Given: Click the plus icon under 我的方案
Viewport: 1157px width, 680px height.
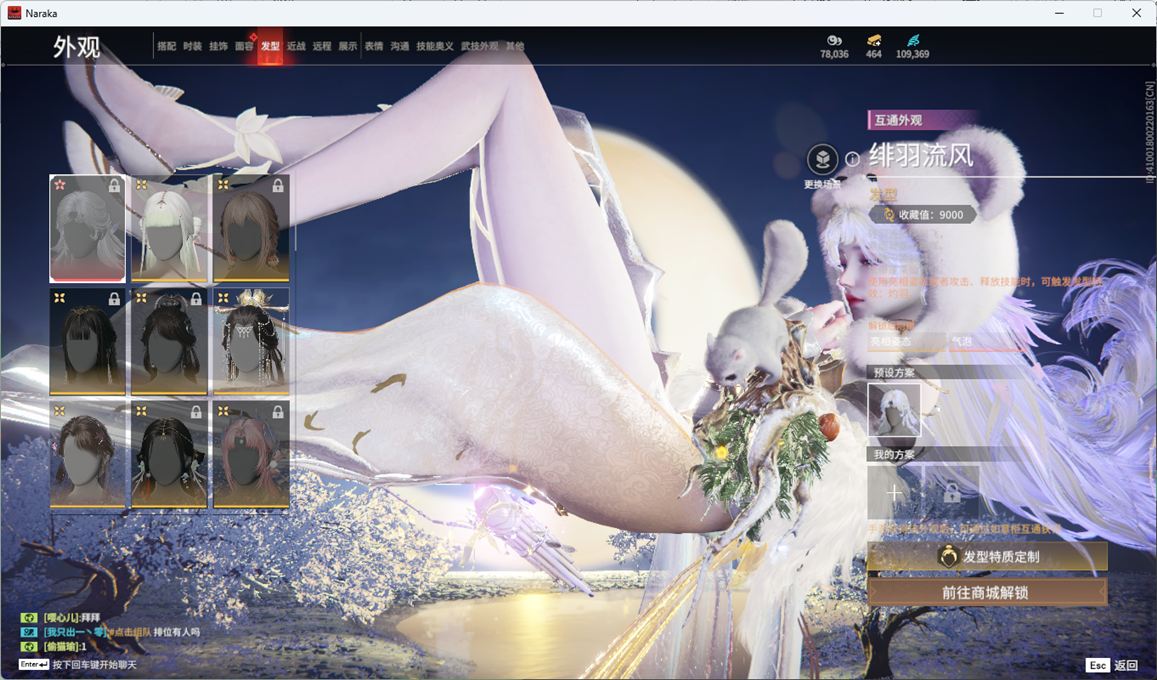Looking at the screenshot, I should click(894, 492).
